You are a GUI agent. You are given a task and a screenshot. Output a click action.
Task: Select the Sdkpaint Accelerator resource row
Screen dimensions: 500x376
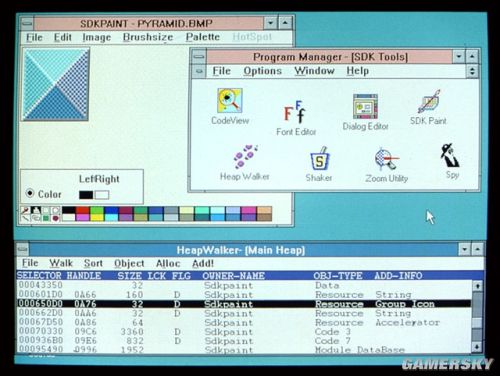click(x=244, y=322)
